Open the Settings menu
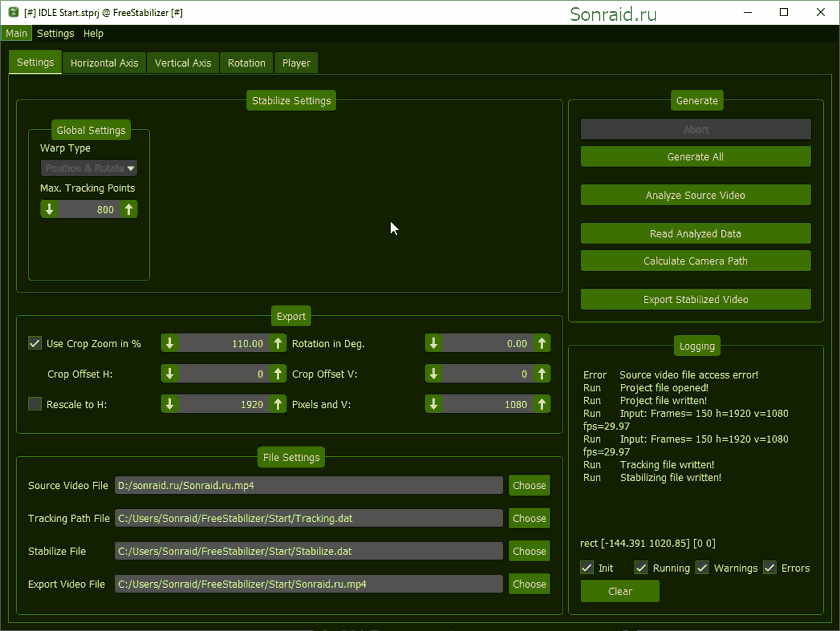Viewport: 840px width, 631px height. click(55, 33)
